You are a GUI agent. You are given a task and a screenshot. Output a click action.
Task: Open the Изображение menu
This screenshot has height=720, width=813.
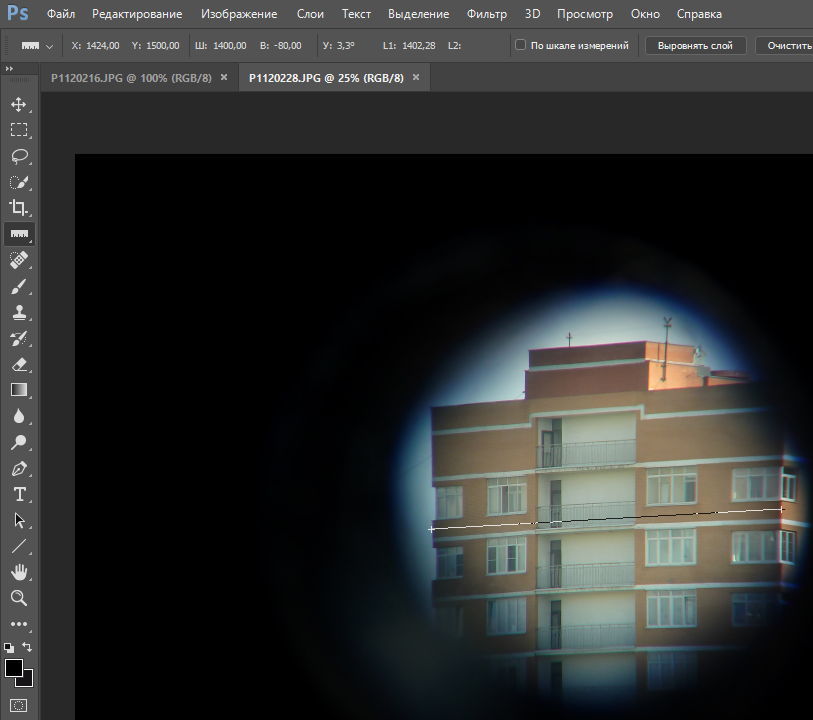(239, 14)
